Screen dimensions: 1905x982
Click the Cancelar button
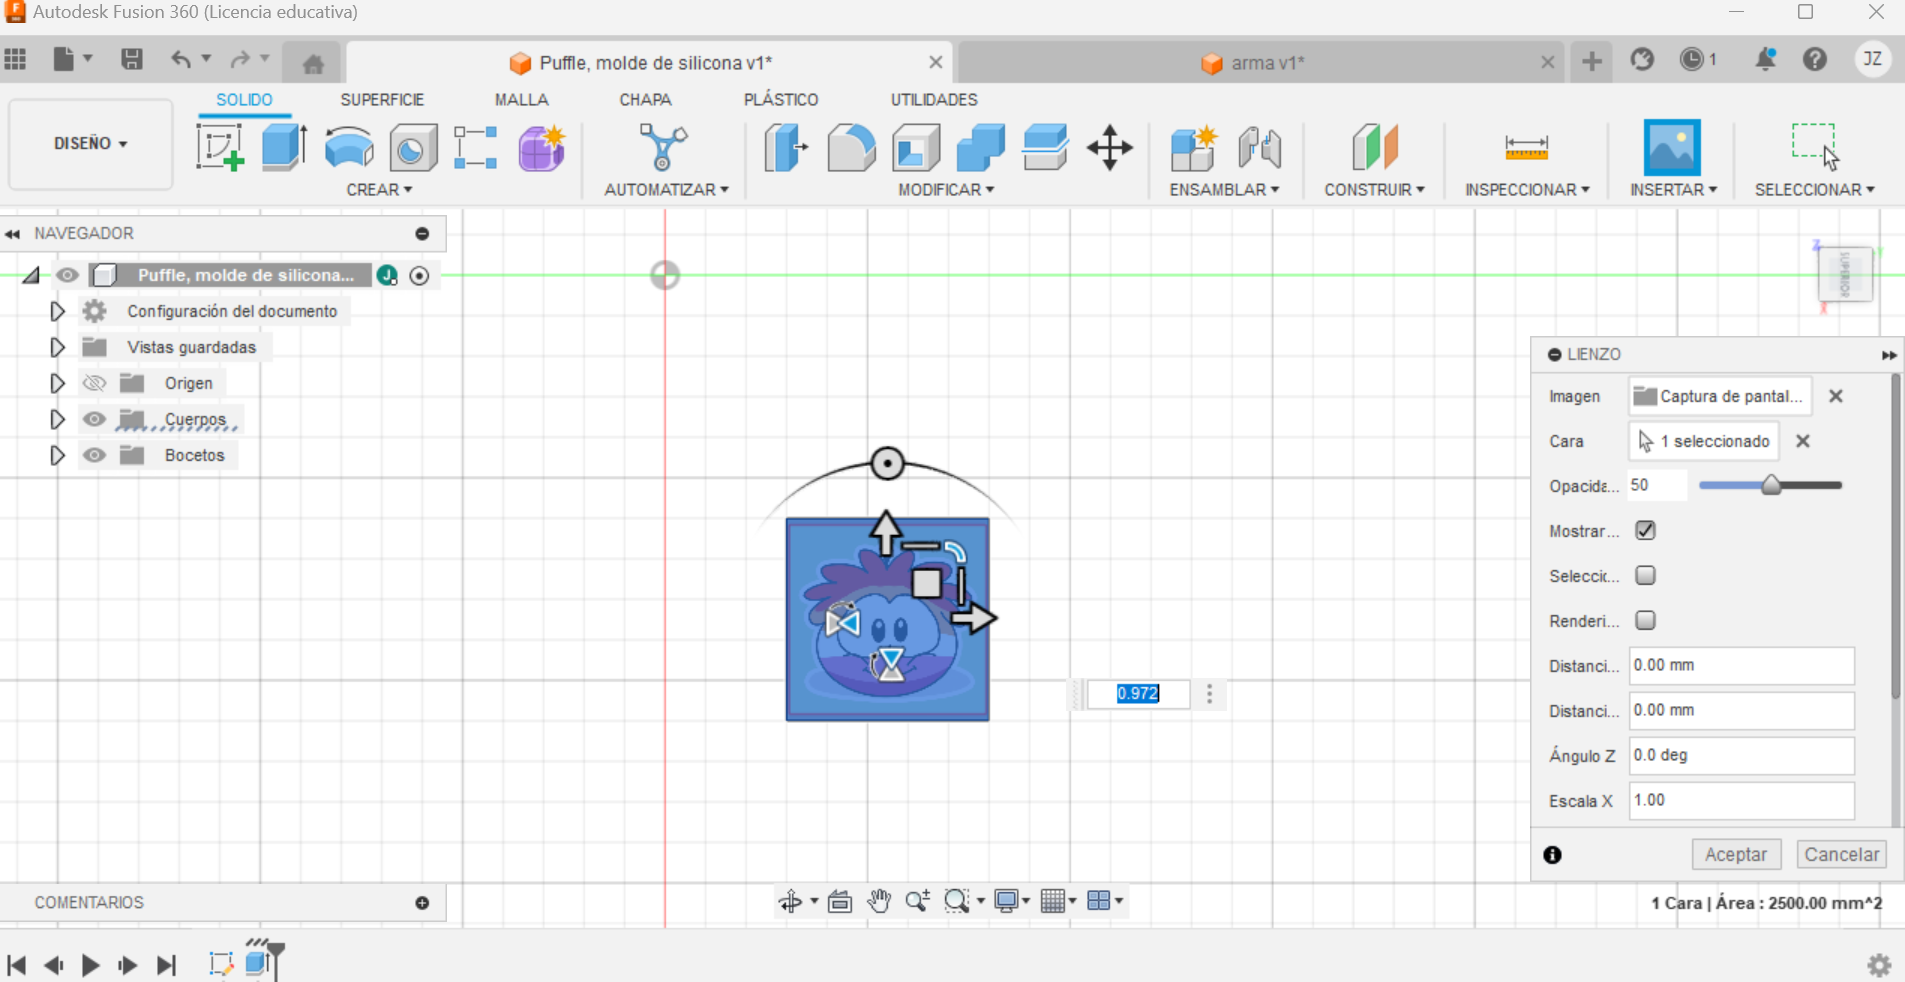click(1841, 854)
